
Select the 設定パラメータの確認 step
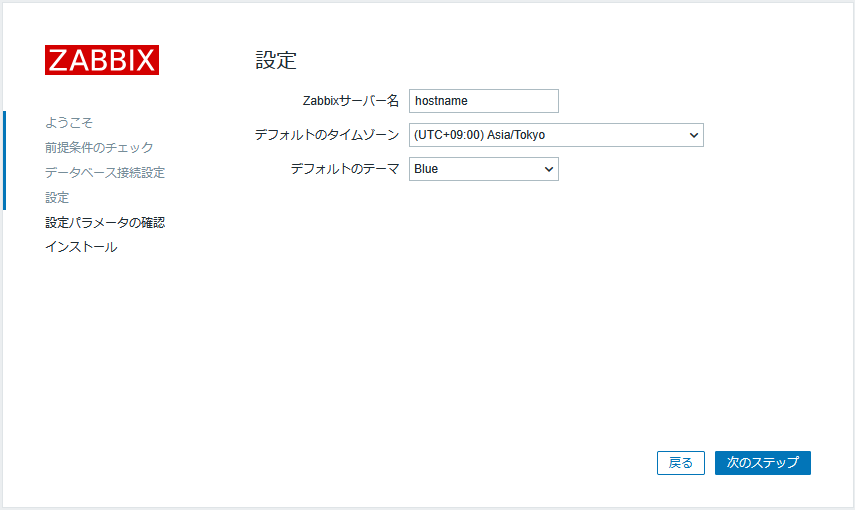pyautogui.click(x=105, y=223)
